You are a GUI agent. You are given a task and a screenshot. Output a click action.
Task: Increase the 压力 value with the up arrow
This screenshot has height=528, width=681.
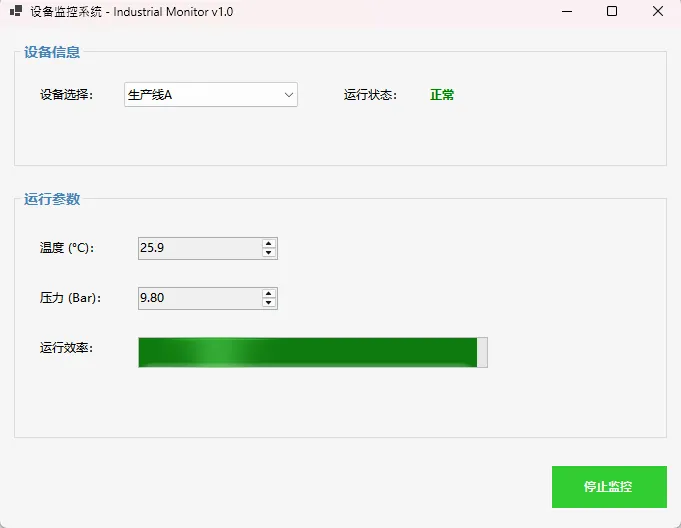[268, 293]
